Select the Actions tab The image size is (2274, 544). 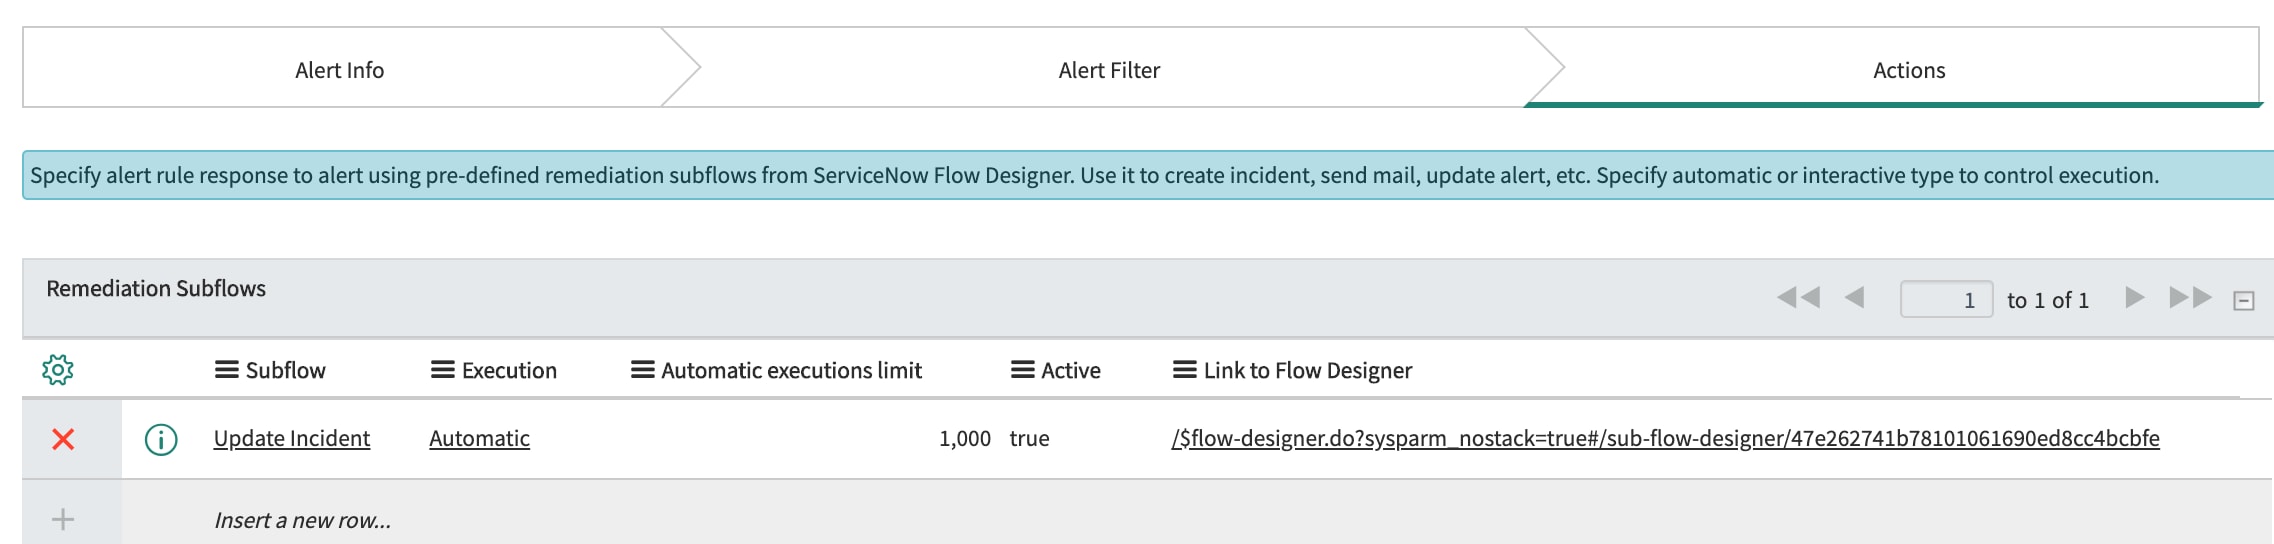(1909, 70)
